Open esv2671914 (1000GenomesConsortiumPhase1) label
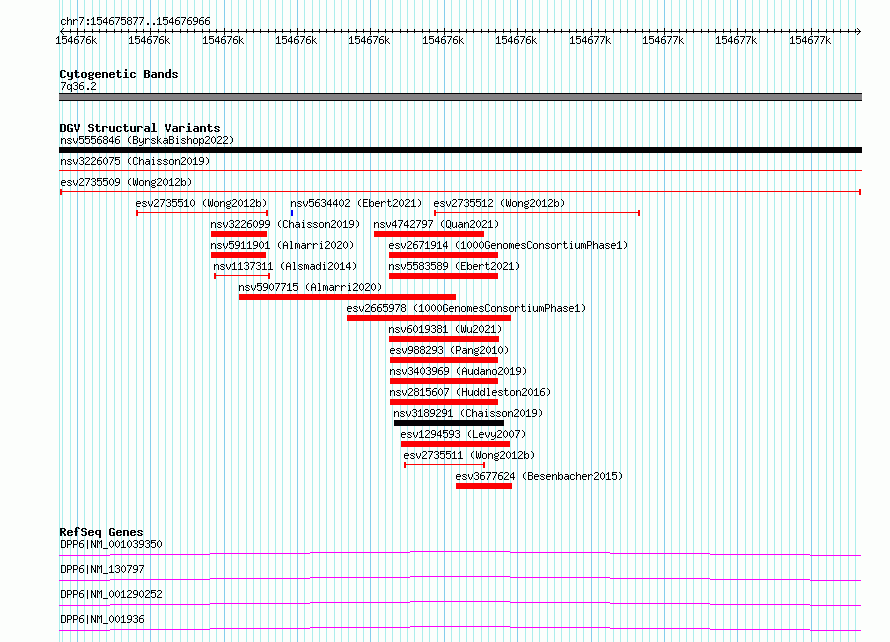This screenshot has width=890, height=642. pyautogui.click(x=508, y=245)
